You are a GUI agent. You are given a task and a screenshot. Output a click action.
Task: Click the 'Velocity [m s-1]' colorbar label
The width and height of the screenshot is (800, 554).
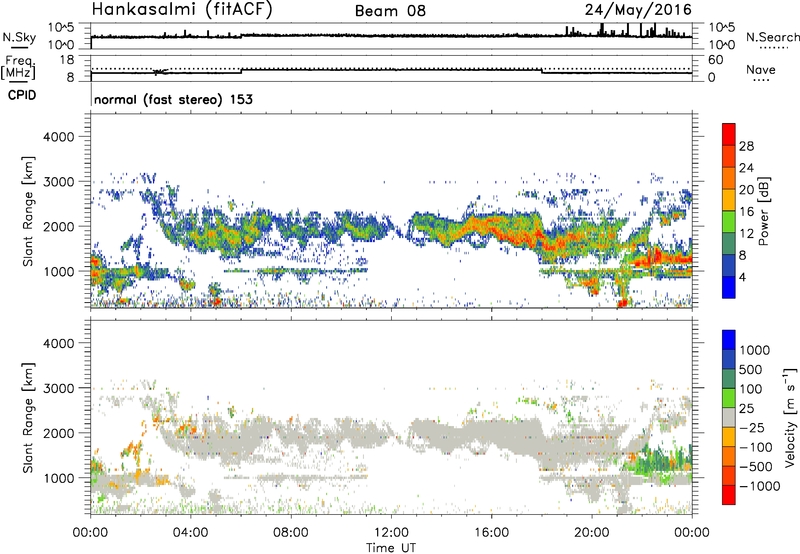coord(790,417)
